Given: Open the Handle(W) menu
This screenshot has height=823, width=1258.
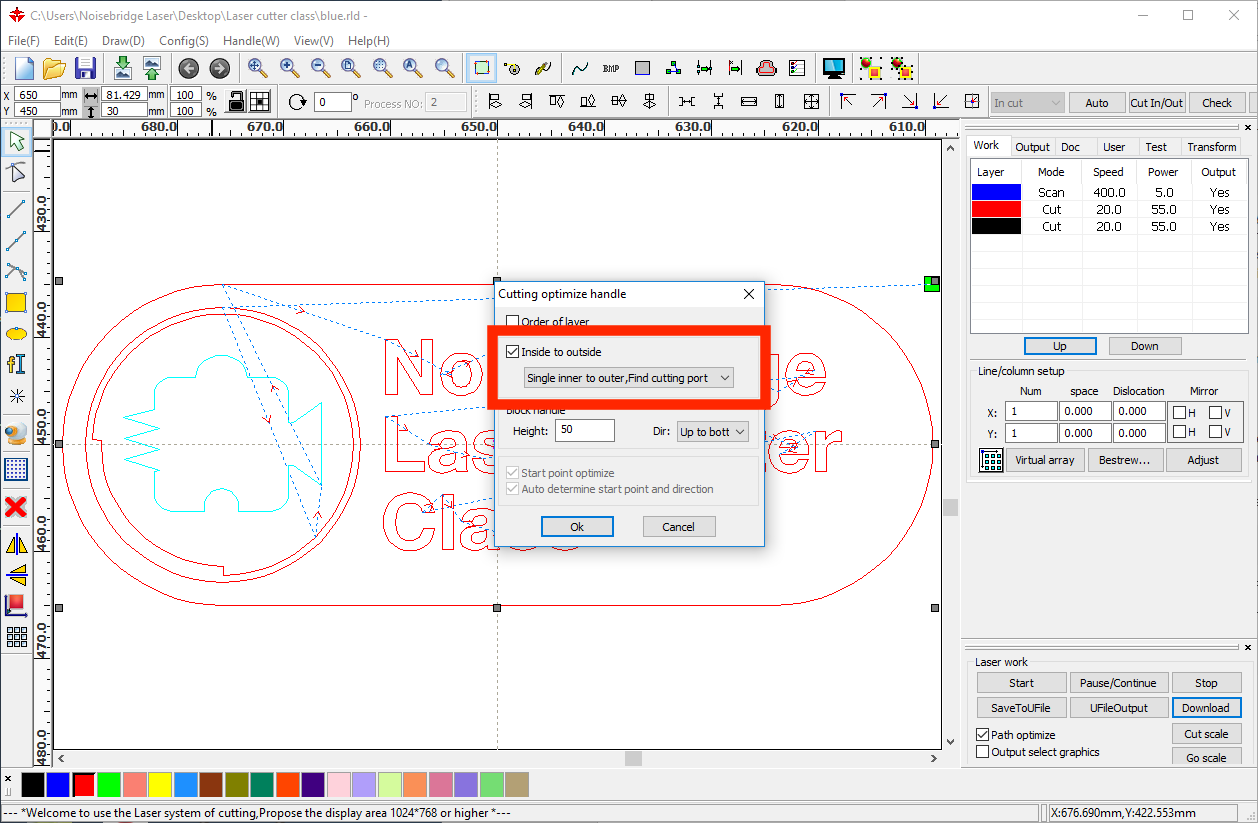Looking at the screenshot, I should (251, 41).
